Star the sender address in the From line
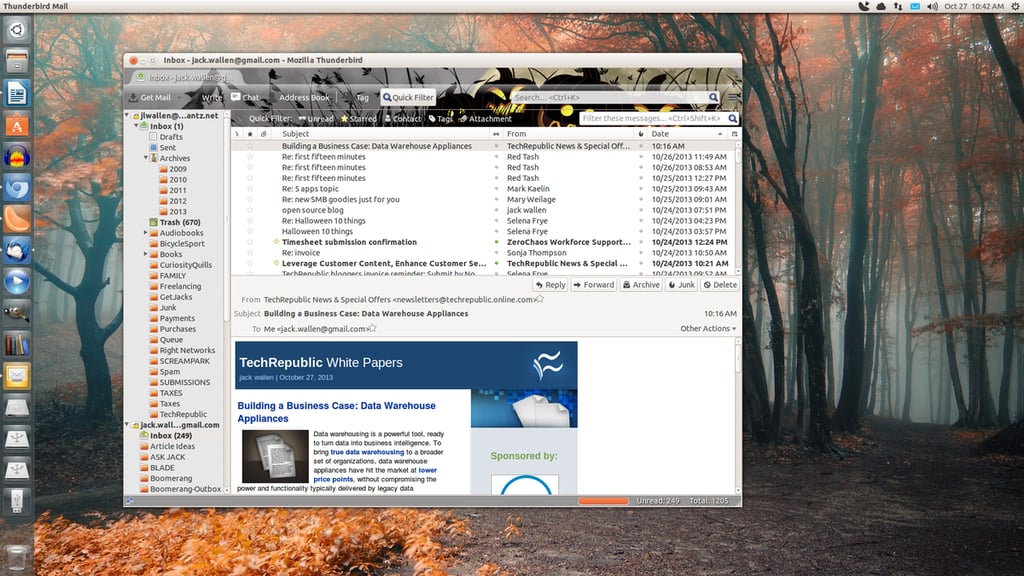1024x576 pixels. coord(540,299)
